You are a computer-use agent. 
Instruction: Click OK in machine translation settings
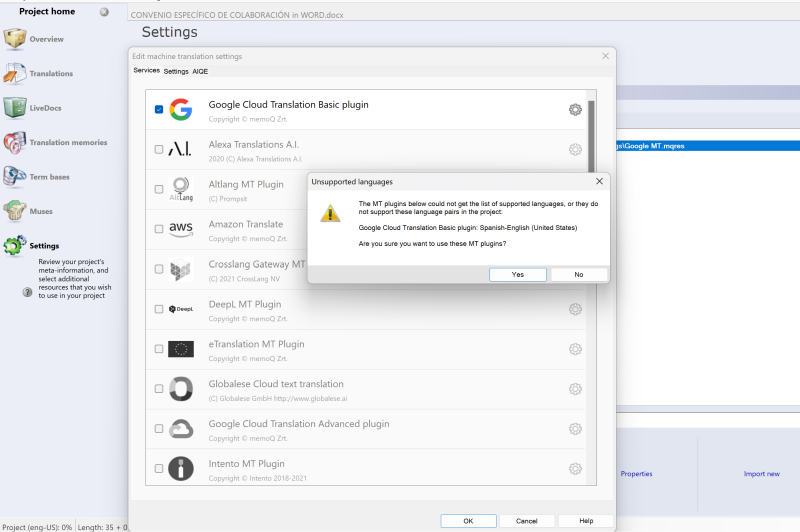[x=468, y=521]
